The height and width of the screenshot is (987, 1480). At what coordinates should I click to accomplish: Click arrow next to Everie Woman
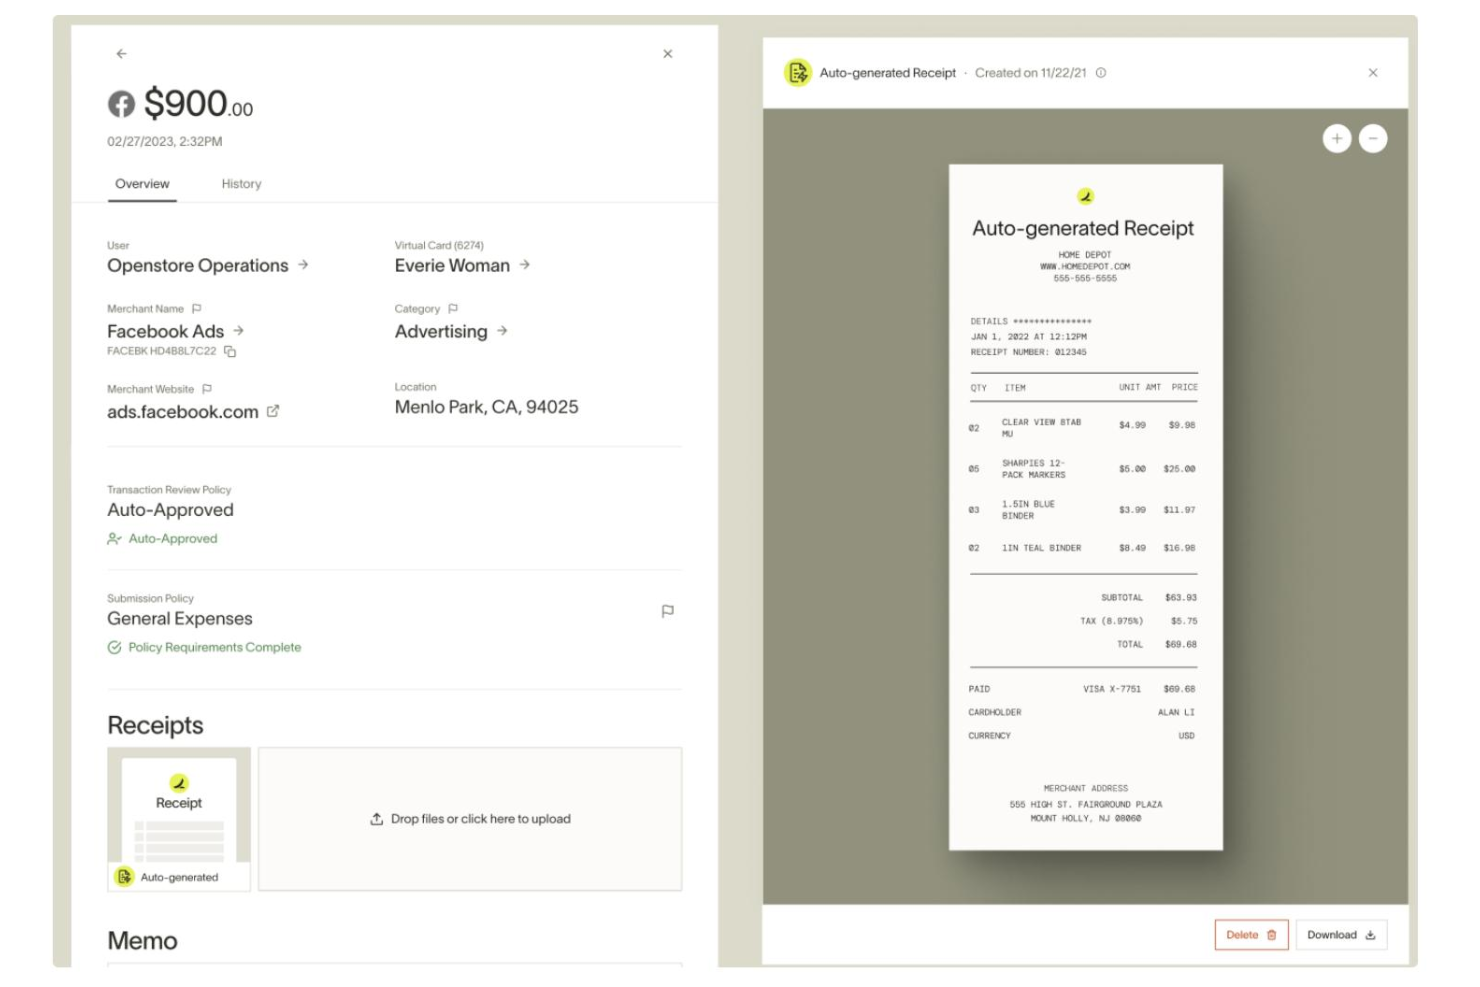(525, 265)
